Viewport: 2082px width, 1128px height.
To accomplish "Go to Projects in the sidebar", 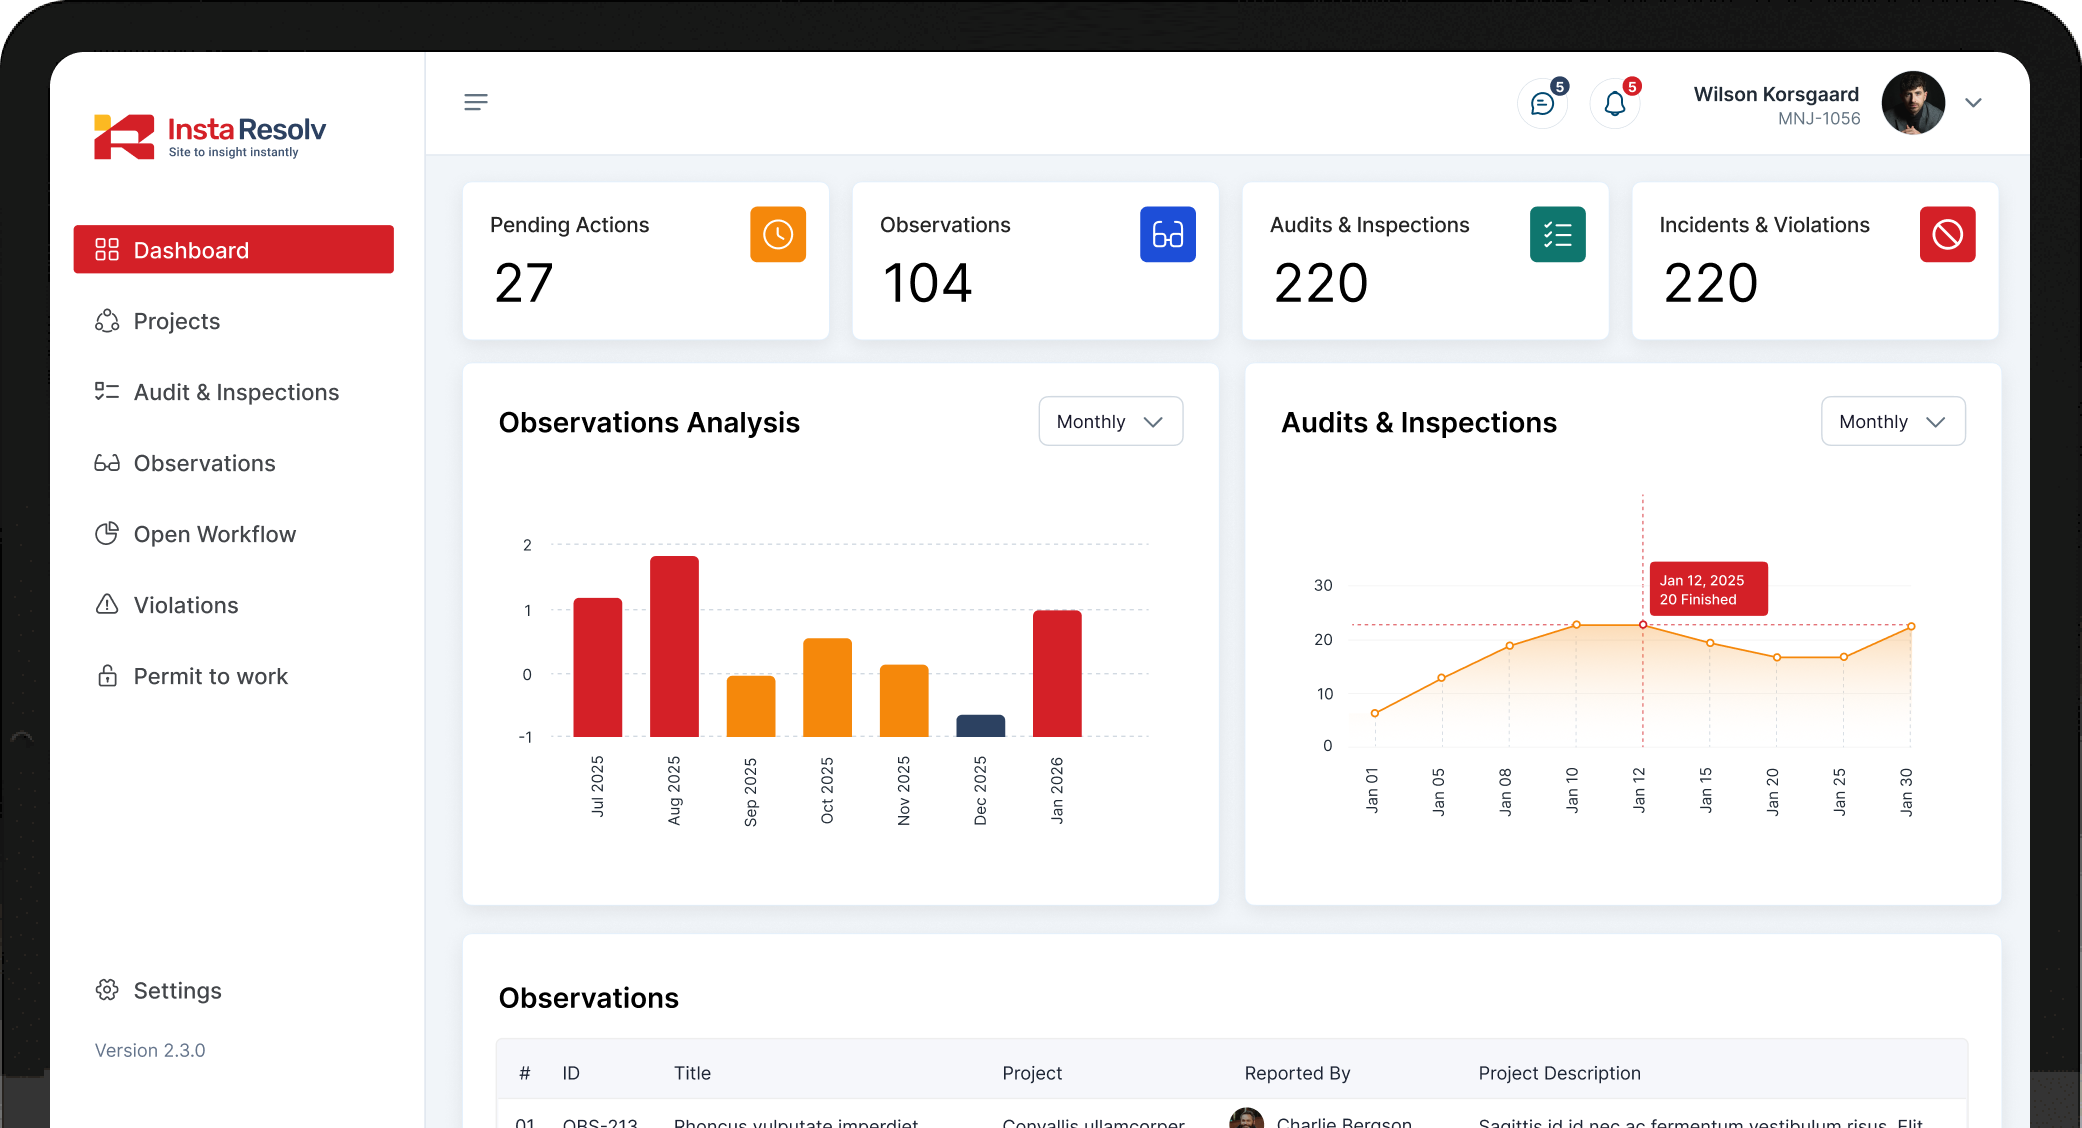I will point(176,321).
